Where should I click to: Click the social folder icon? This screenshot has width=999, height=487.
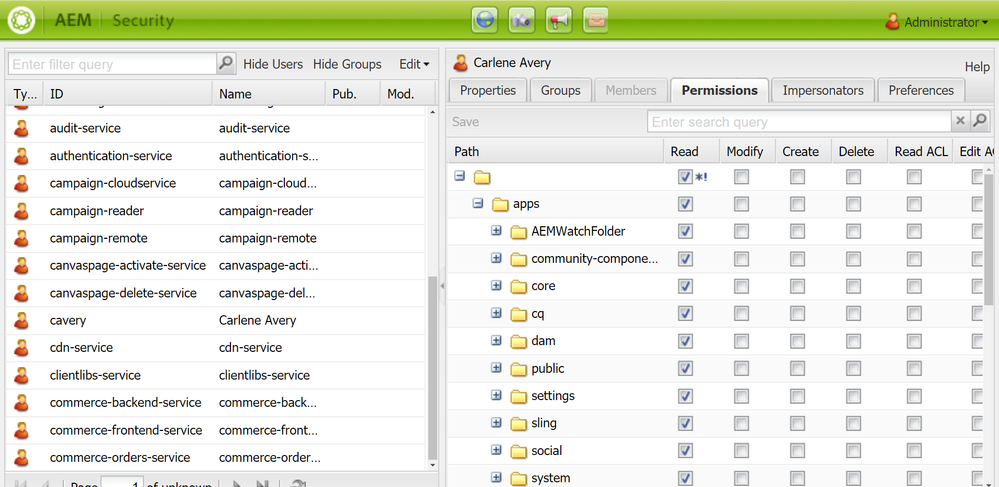(519, 451)
